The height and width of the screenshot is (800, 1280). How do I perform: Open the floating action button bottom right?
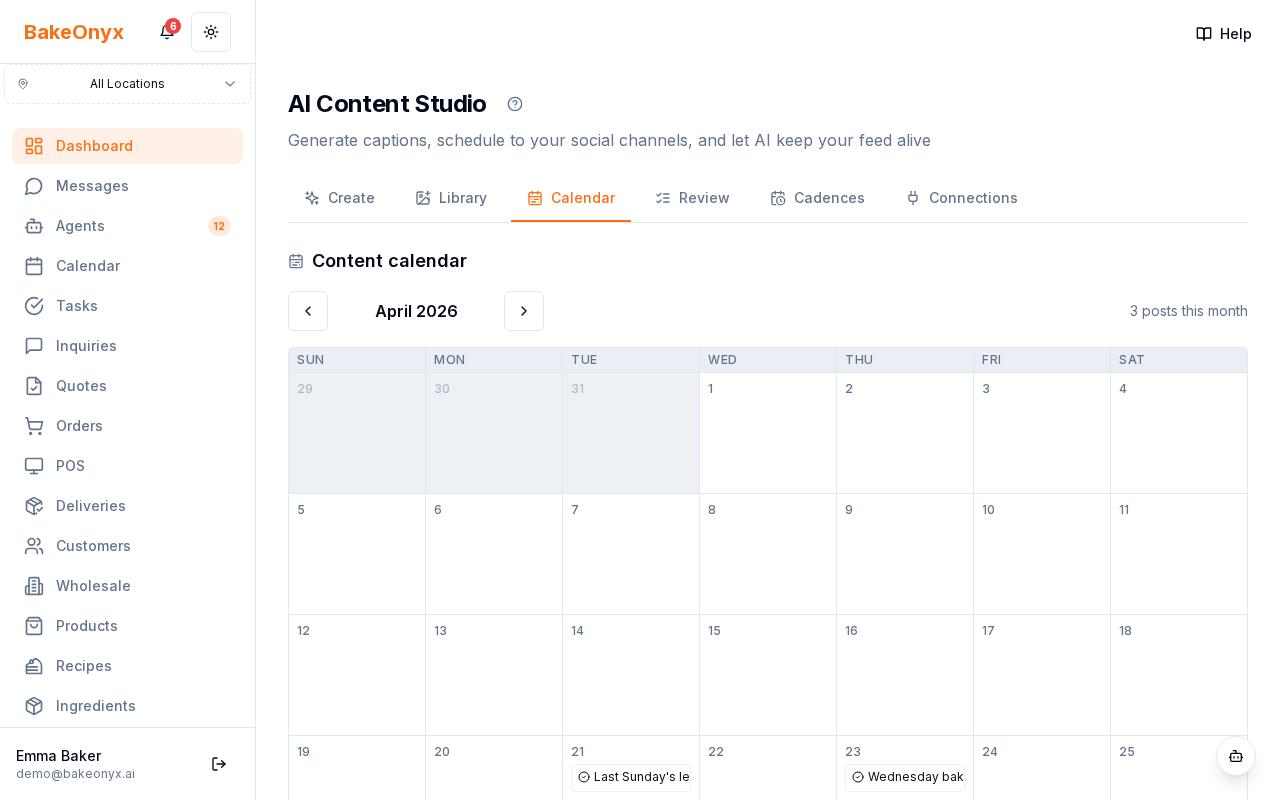click(1236, 756)
